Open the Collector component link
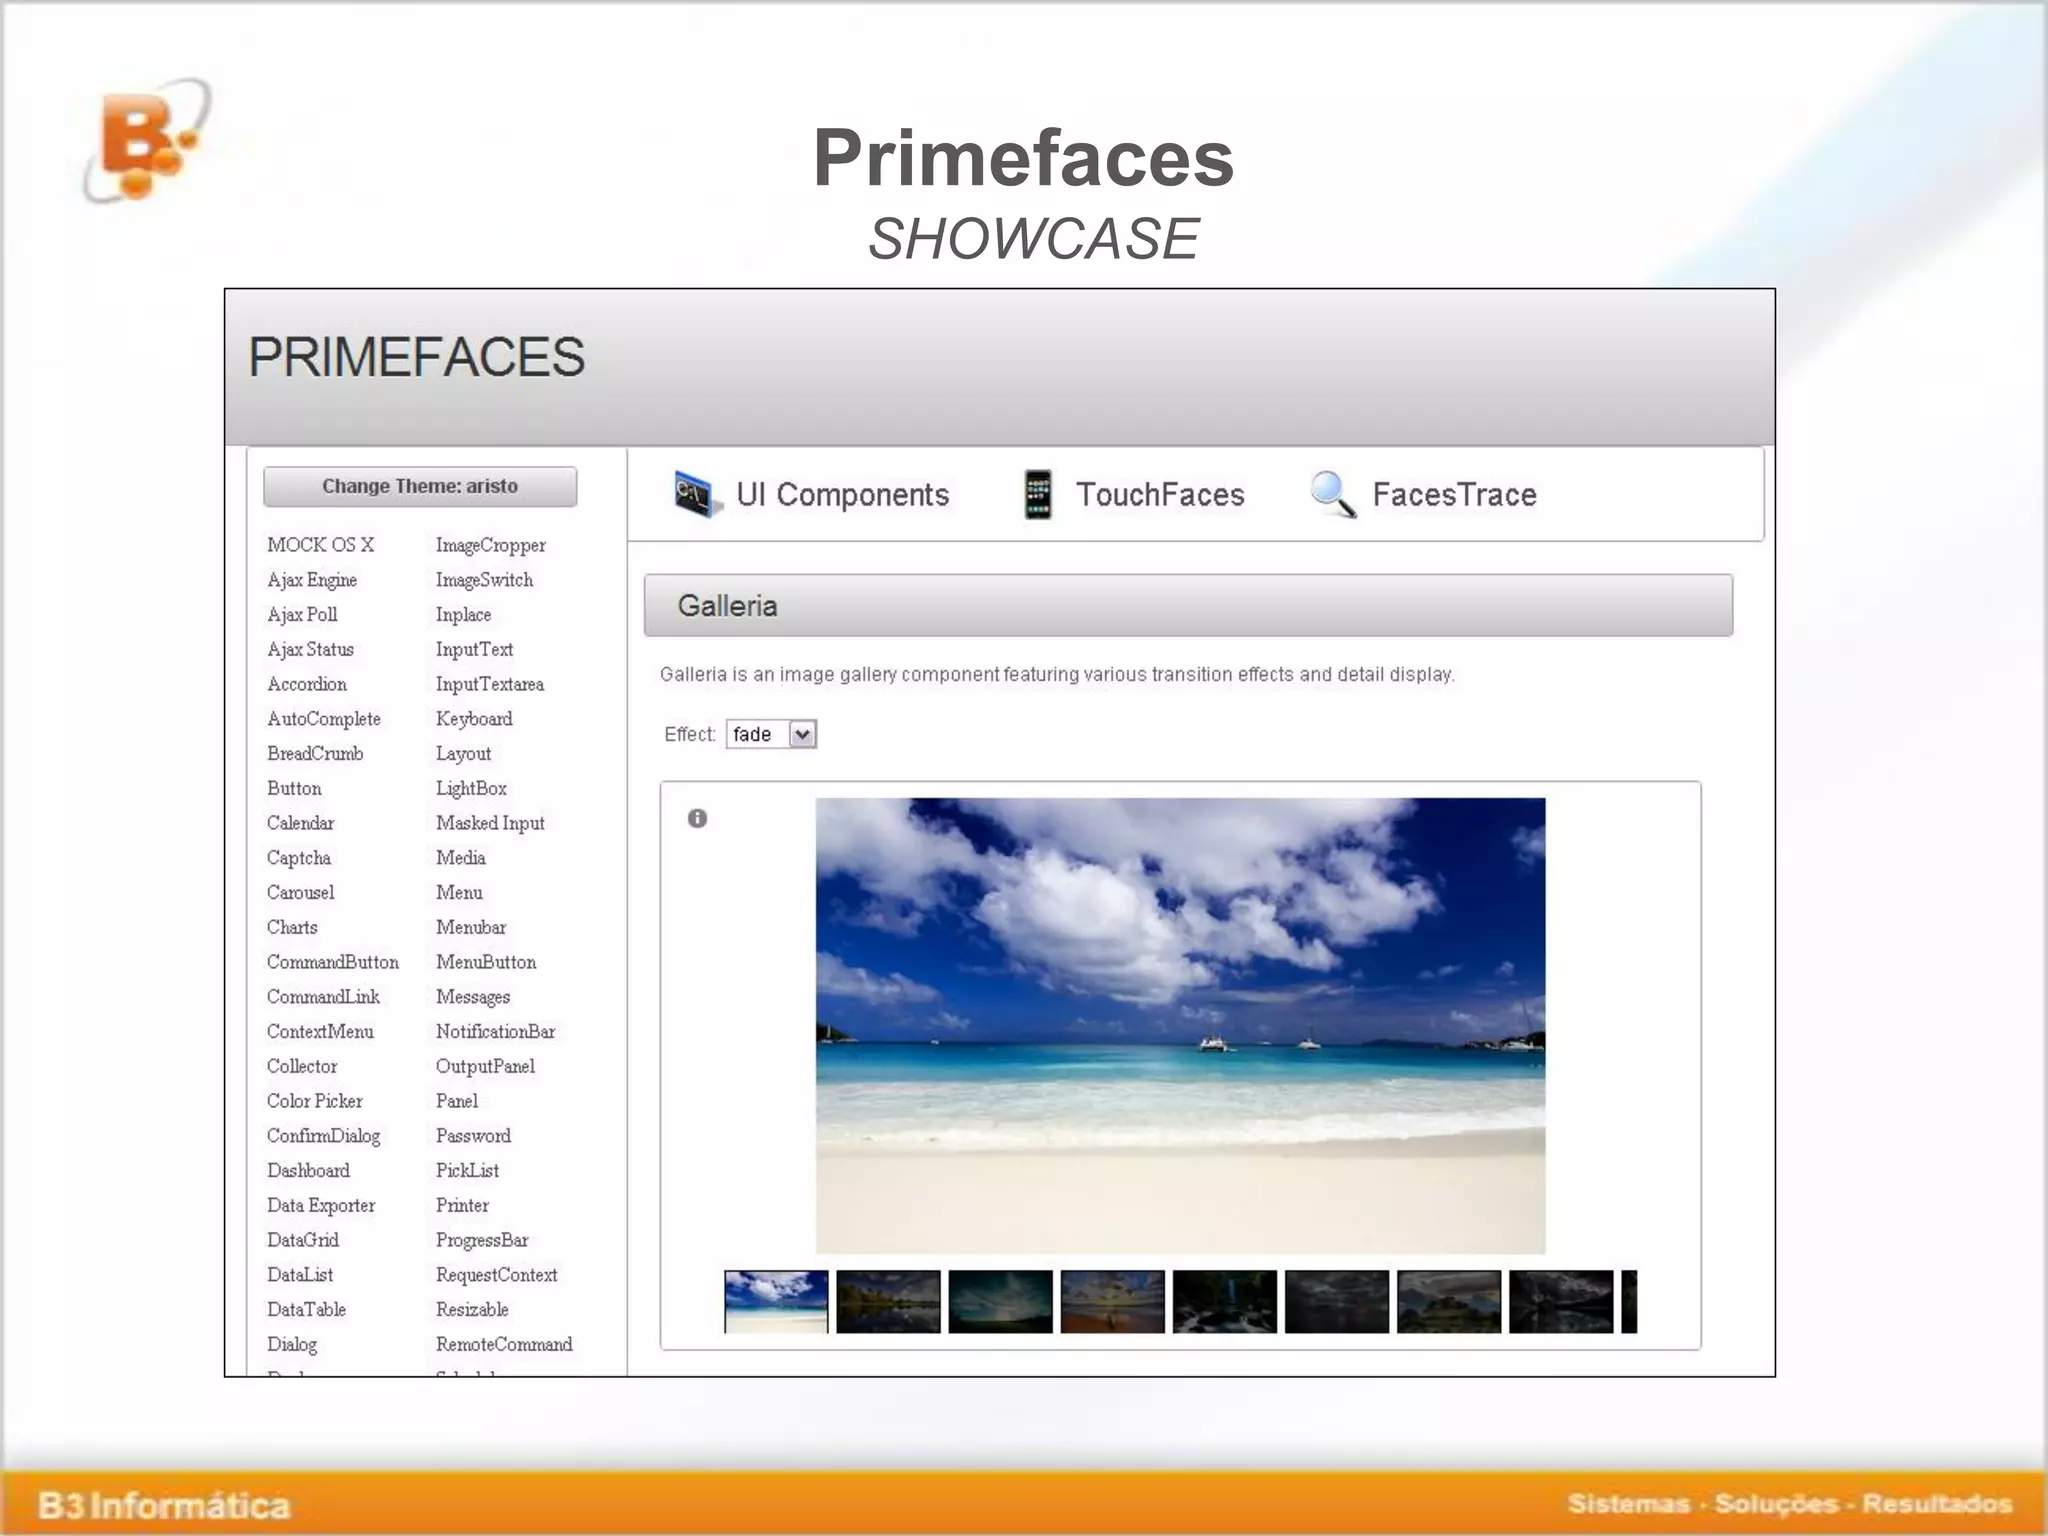Screen dimensions: 2048x1536 [x=302, y=1066]
